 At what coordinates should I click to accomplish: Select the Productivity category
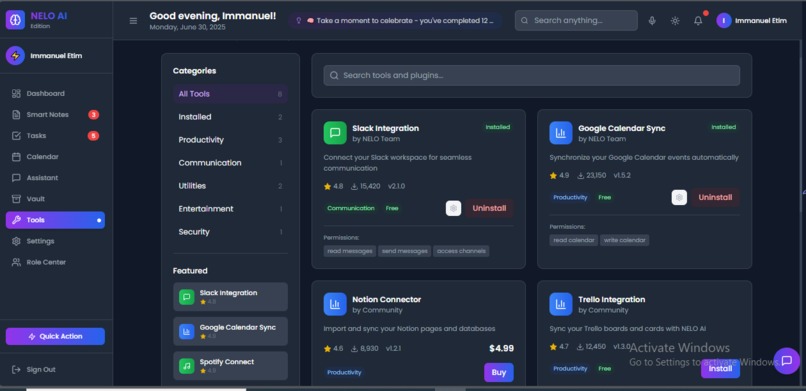[230, 140]
